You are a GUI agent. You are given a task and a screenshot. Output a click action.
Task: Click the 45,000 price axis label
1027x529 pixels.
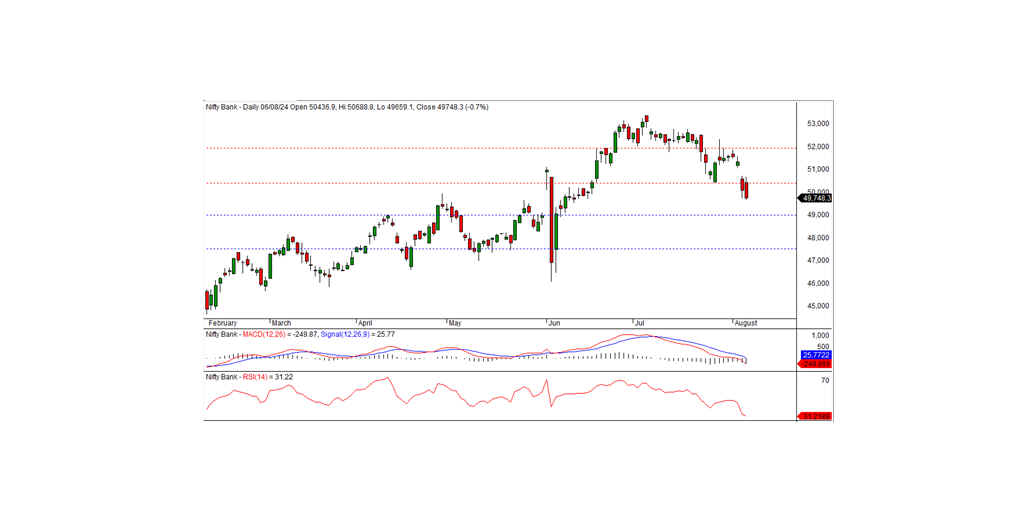point(819,306)
